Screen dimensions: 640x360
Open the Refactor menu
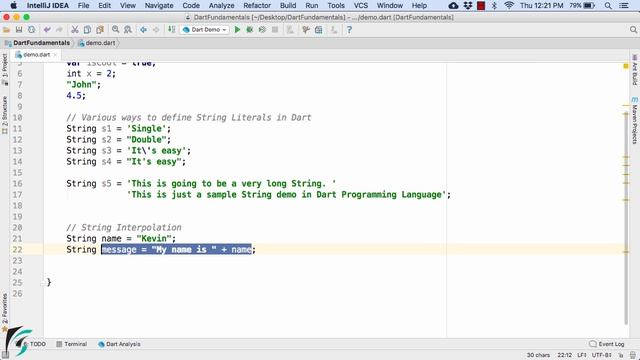[257, 5]
